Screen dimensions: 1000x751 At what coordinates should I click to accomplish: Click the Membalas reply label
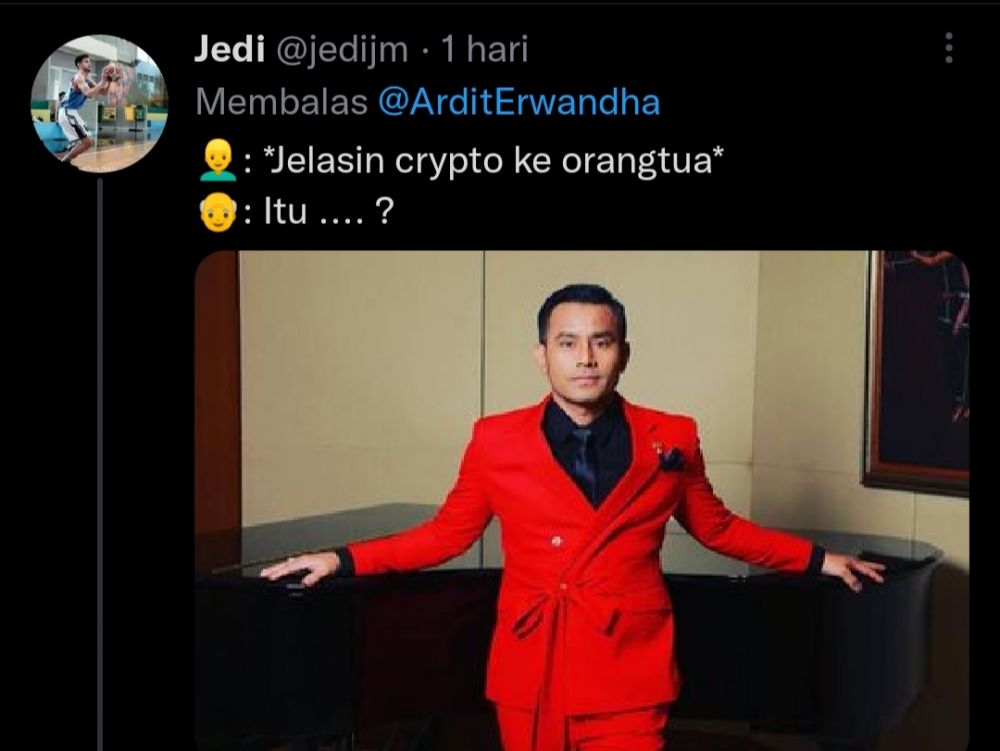[x=282, y=102]
